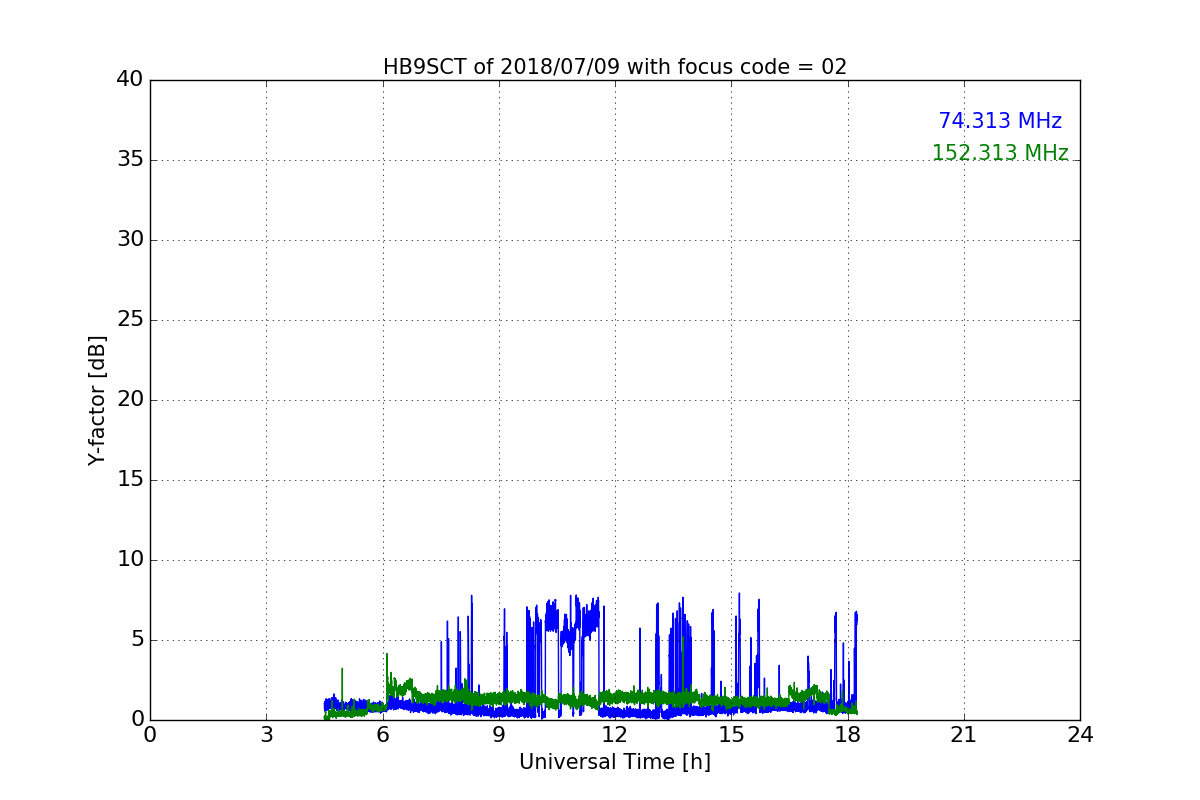Click y-axis tick label 30
This screenshot has width=1200, height=800.
[130, 240]
